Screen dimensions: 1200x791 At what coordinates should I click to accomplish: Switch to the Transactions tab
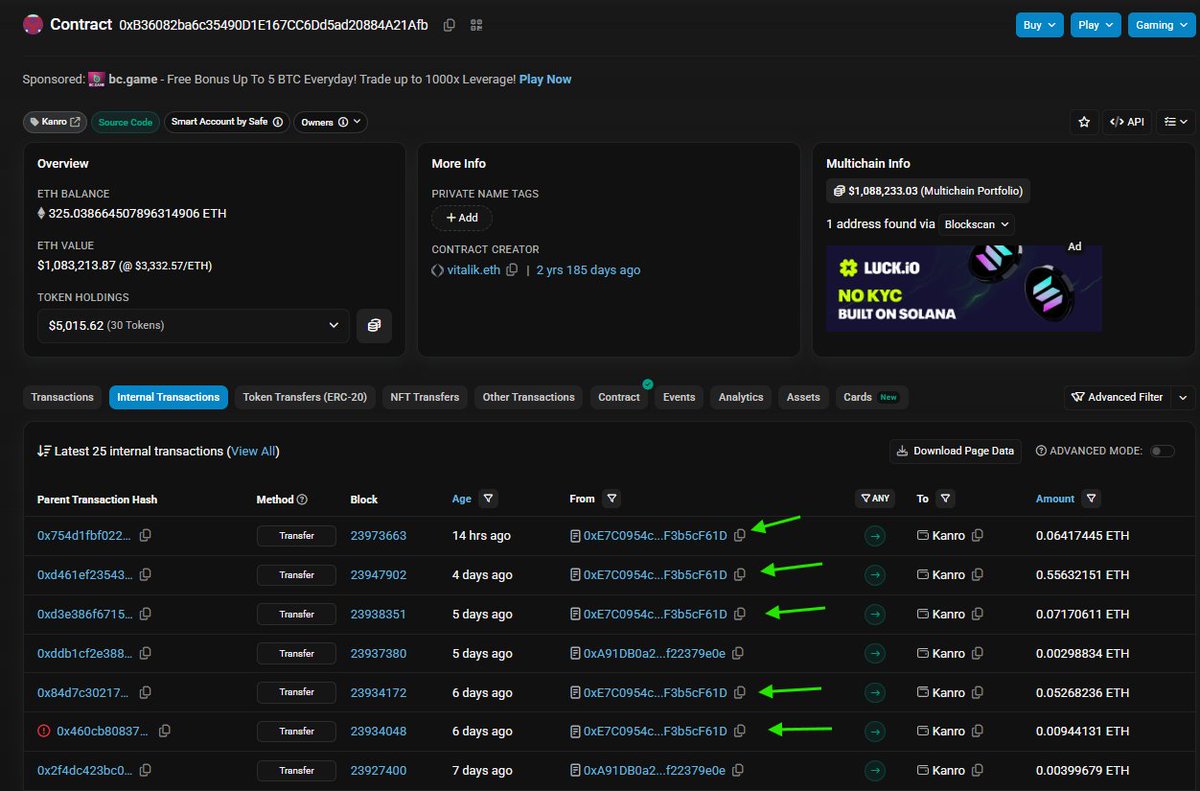point(62,397)
